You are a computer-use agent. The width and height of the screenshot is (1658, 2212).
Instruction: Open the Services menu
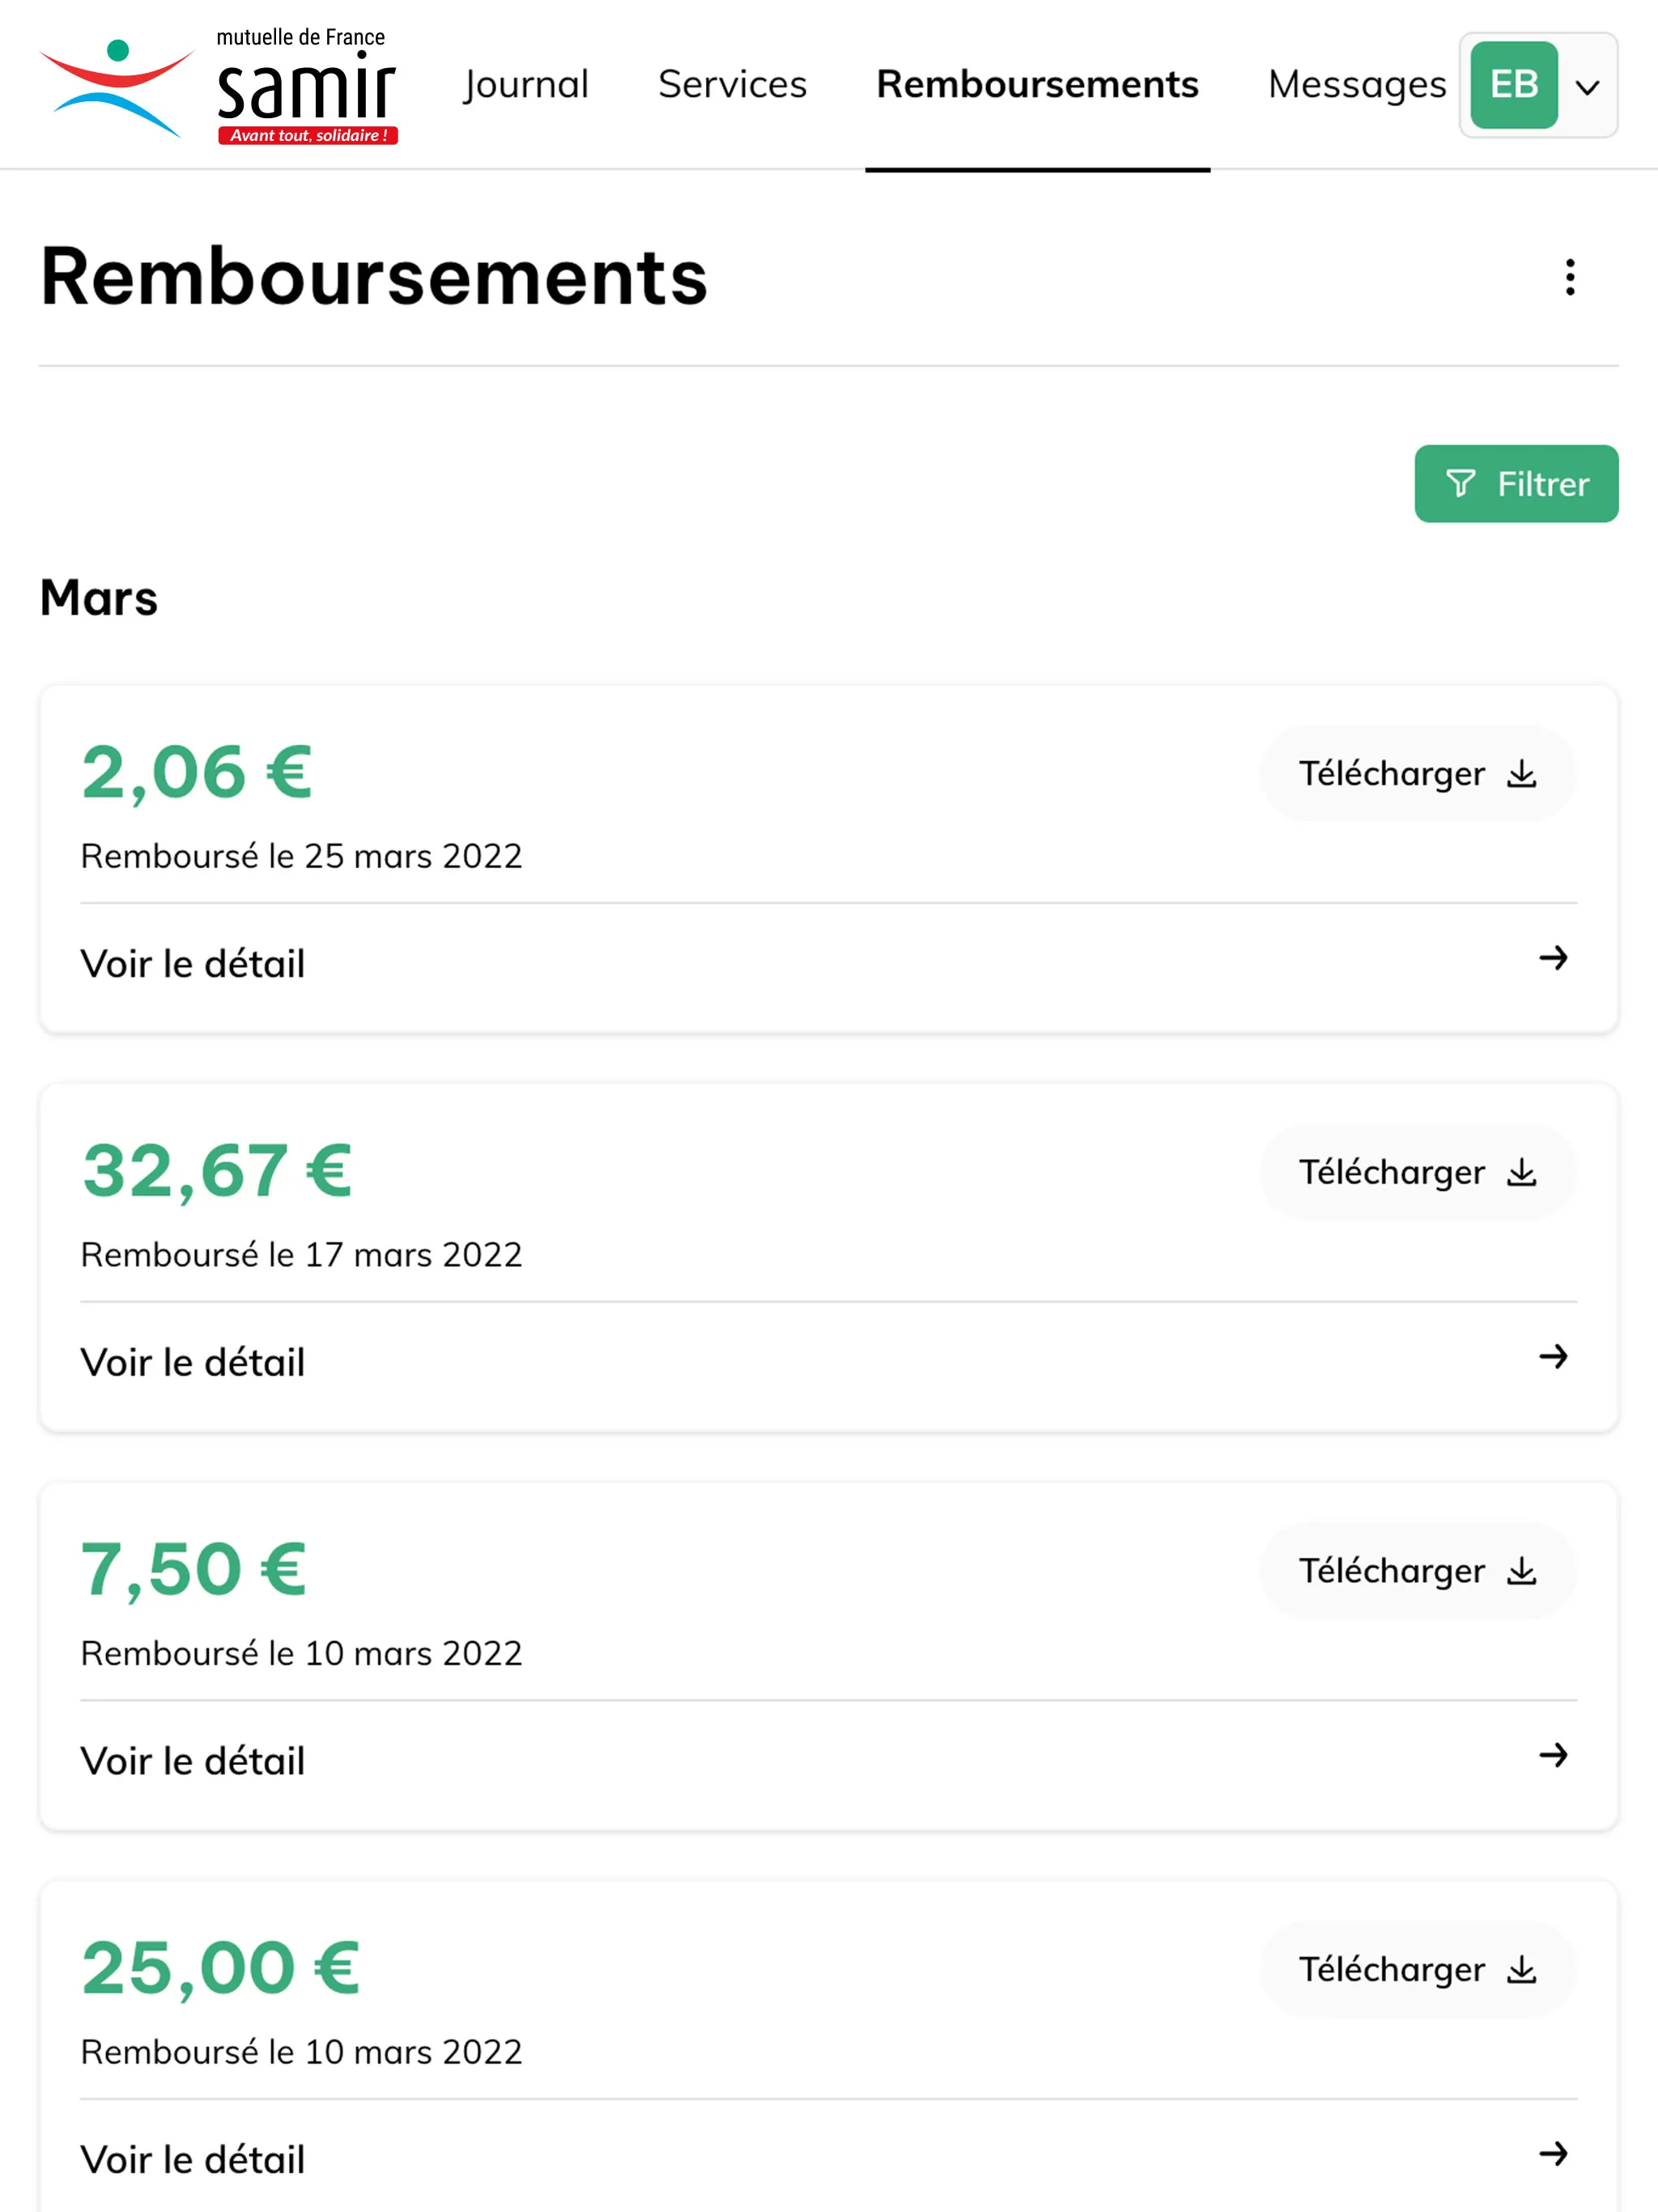[x=732, y=82]
